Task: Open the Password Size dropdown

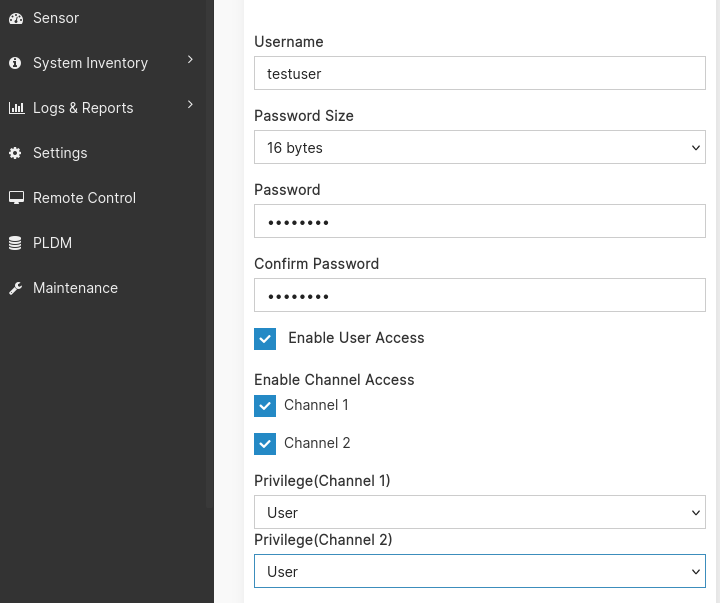Action: (480, 148)
